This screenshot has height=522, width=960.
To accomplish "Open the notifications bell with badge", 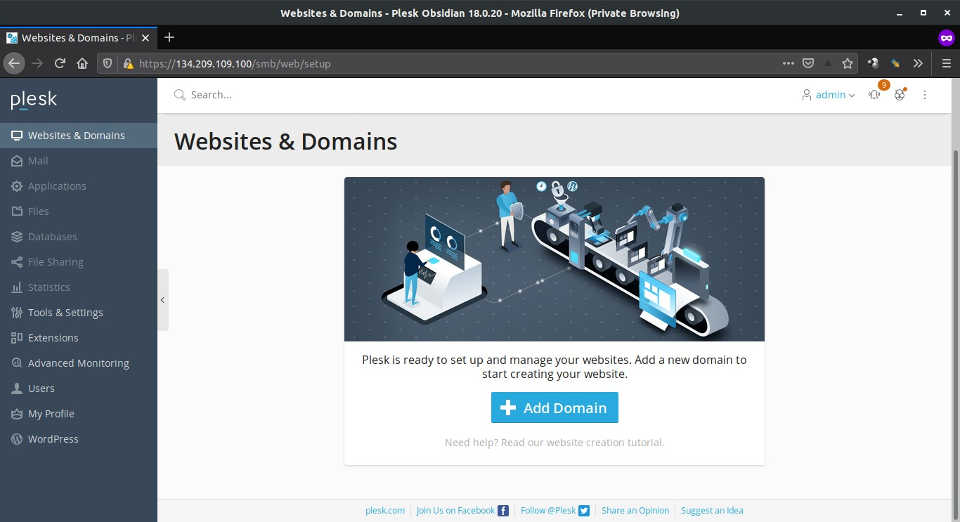I will pyautogui.click(x=876, y=93).
